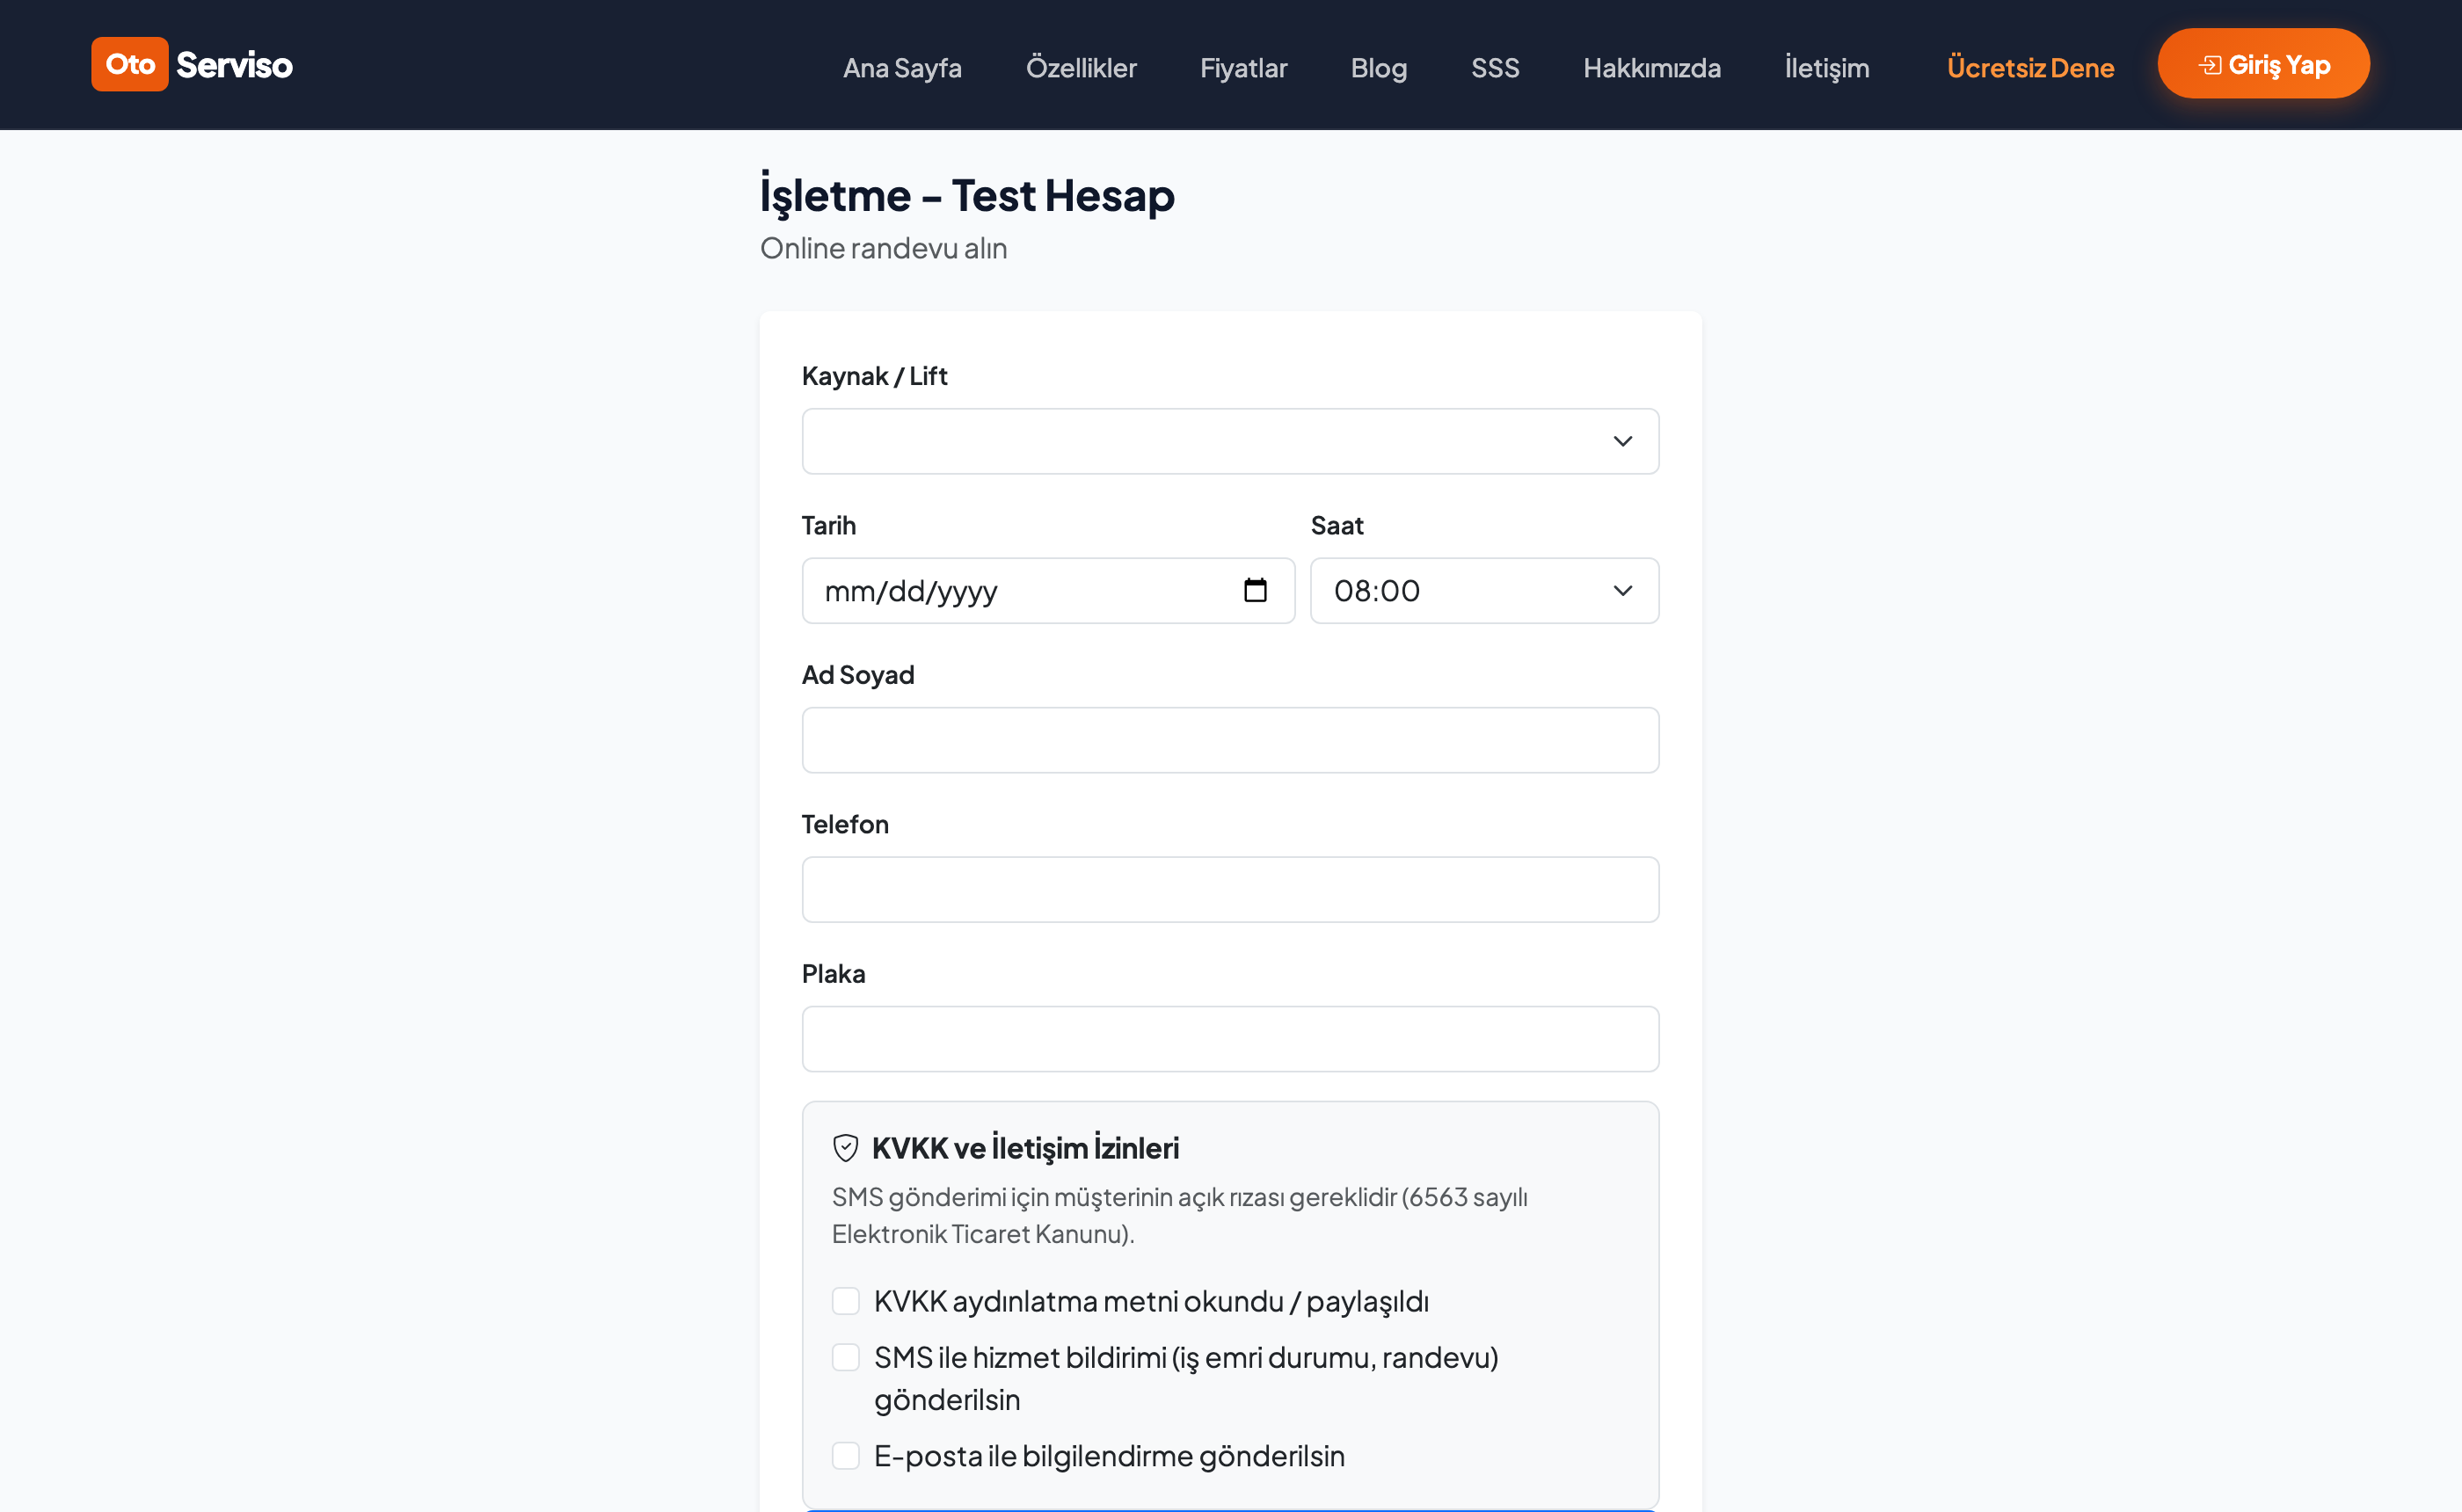Open the İletişim page
The width and height of the screenshot is (2462, 1512).
pyautogui.click(x=1827, y=68)
